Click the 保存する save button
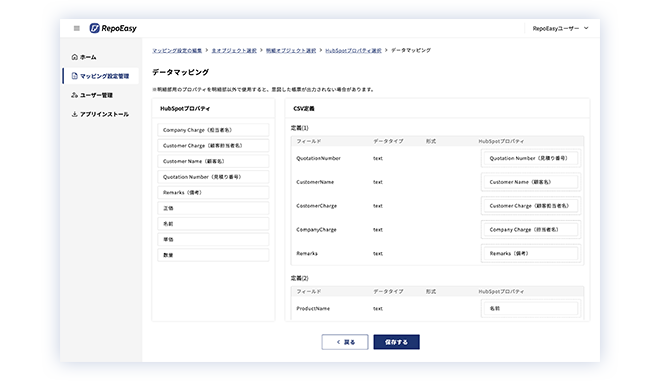Screen dimensions: 660x381 pos(397,342)
